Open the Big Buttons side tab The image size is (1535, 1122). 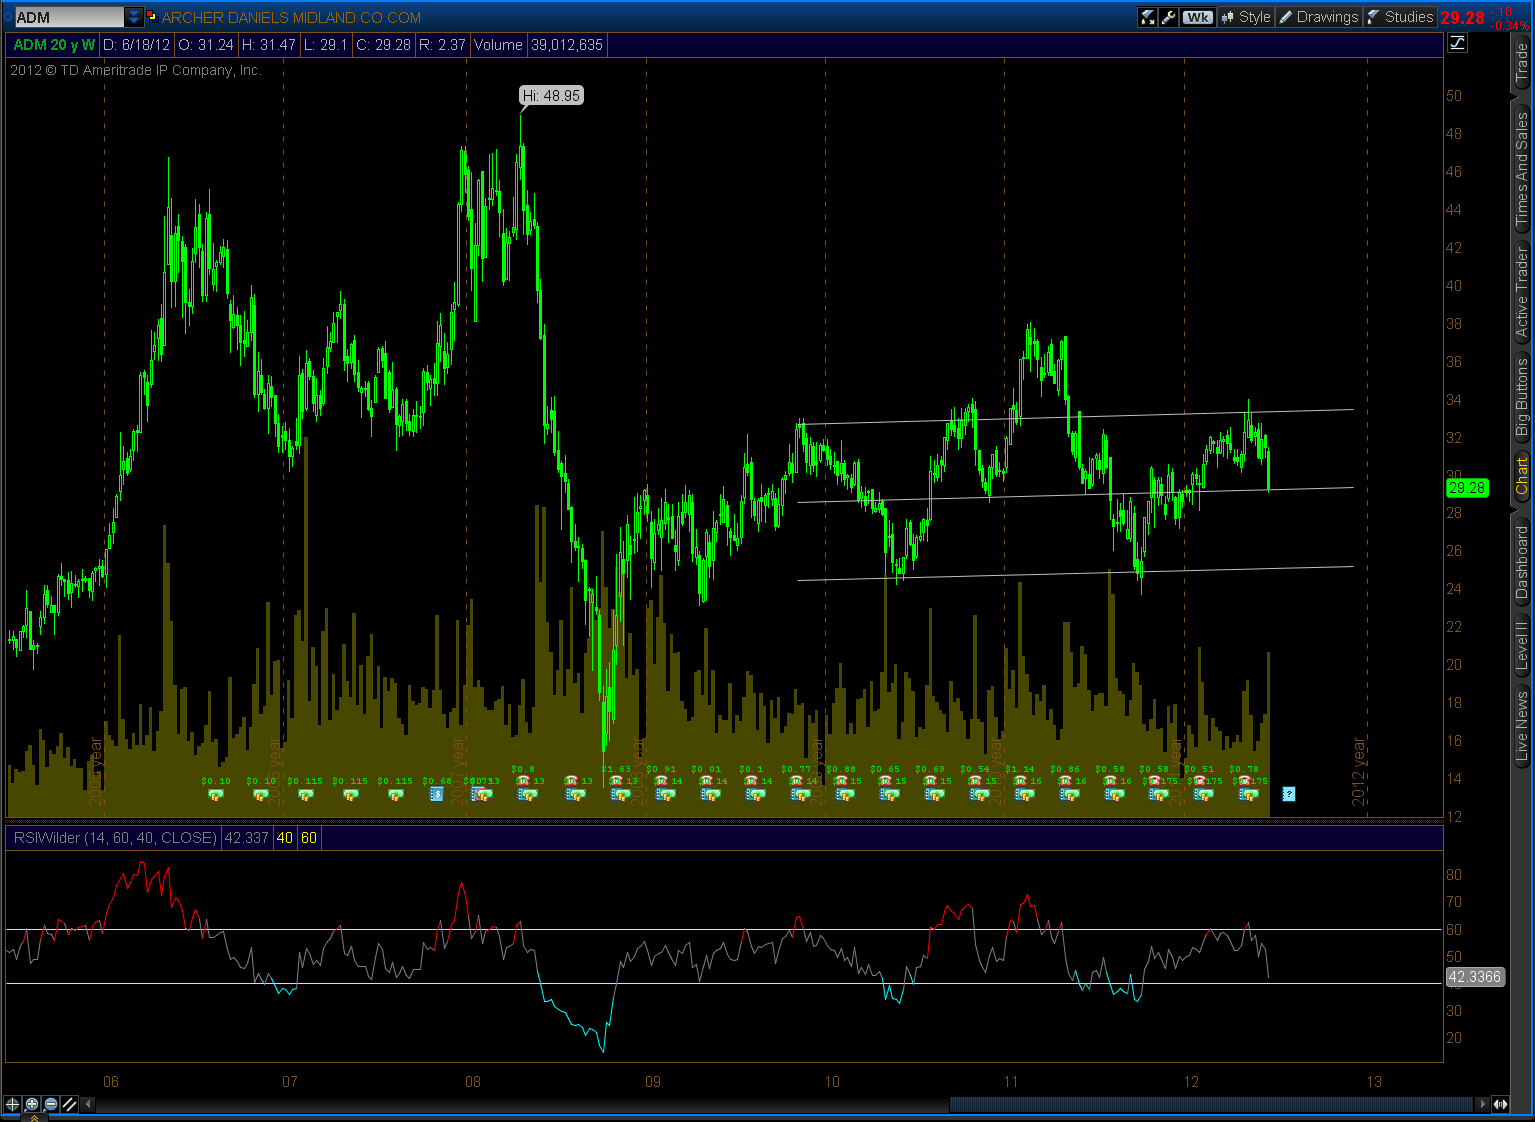1522,397
